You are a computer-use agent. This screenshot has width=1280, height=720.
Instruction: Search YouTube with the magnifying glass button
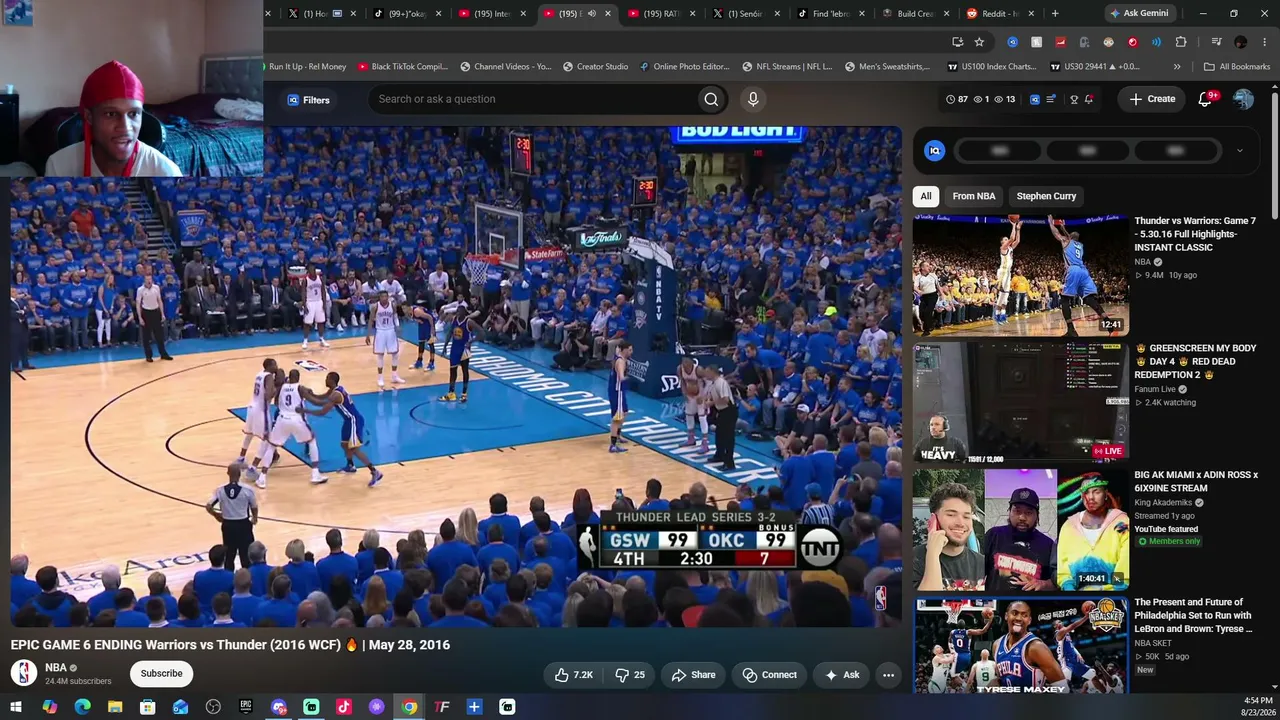711,99
